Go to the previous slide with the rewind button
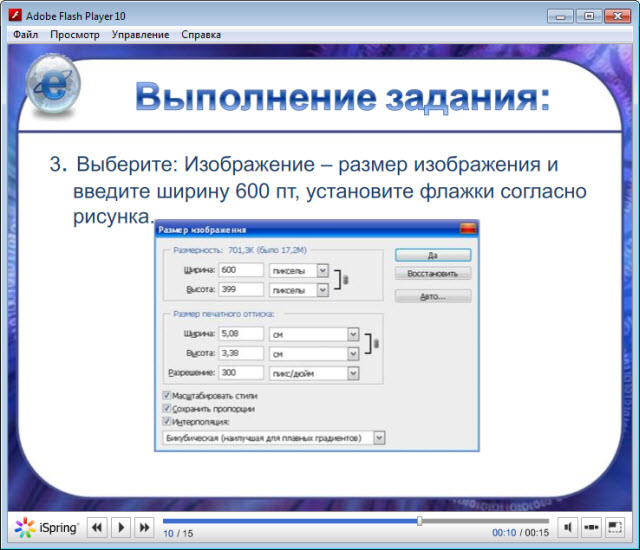The image size is (640, 550). point(97,528)
